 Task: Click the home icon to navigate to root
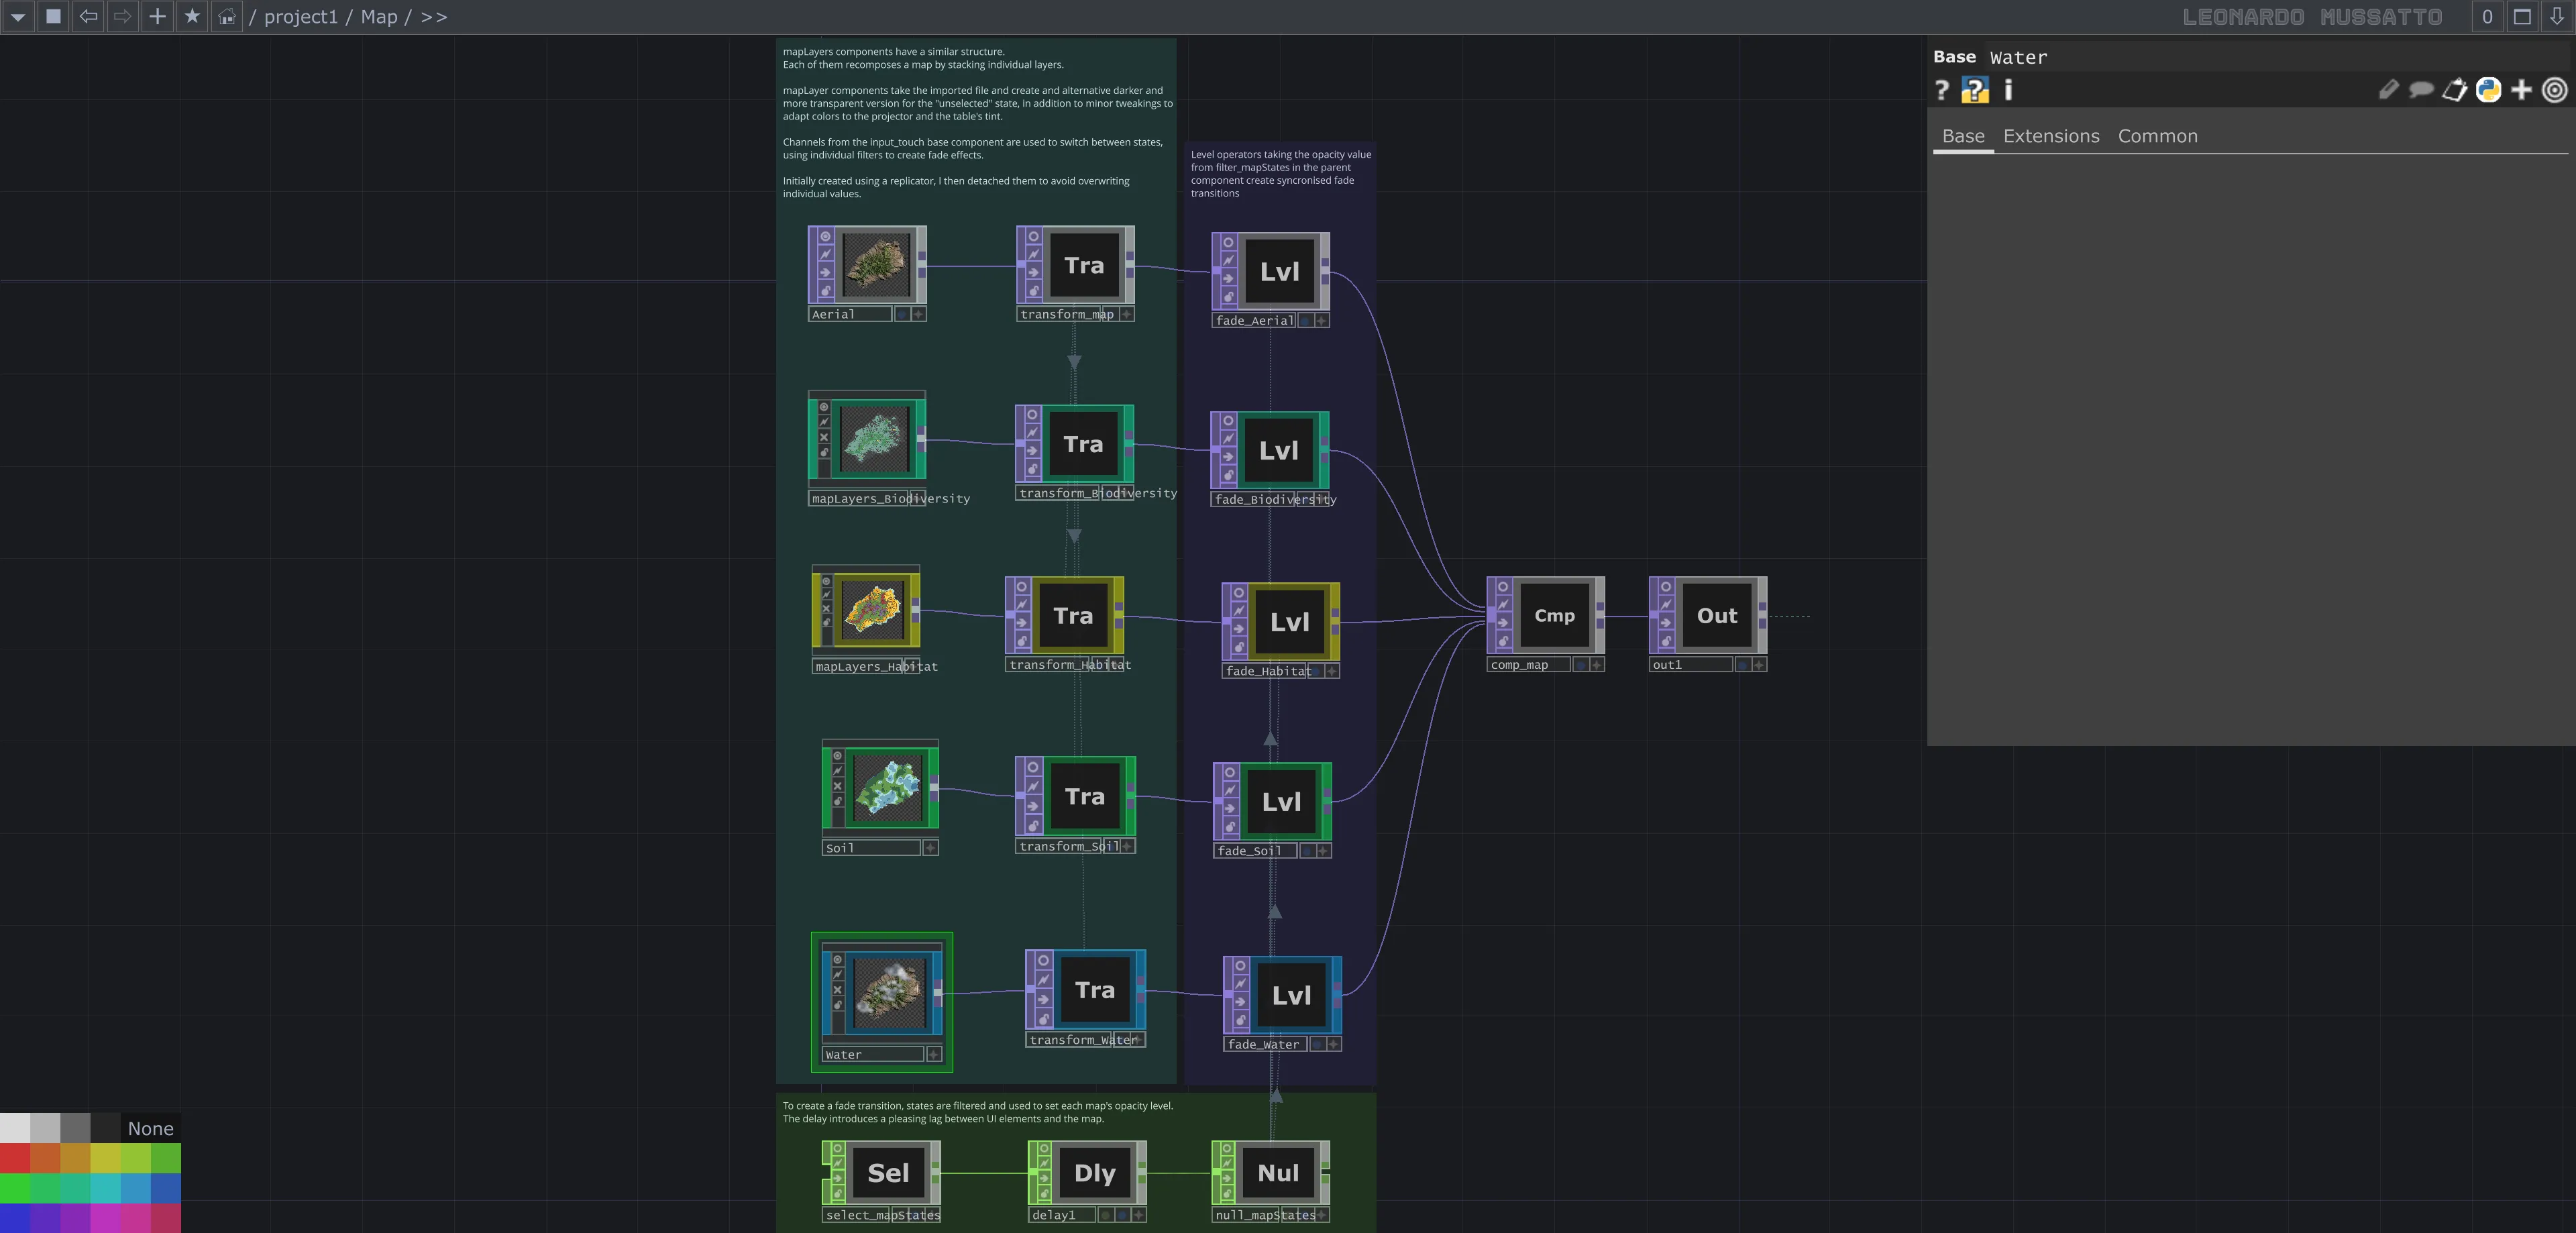[x=226, y=16]
